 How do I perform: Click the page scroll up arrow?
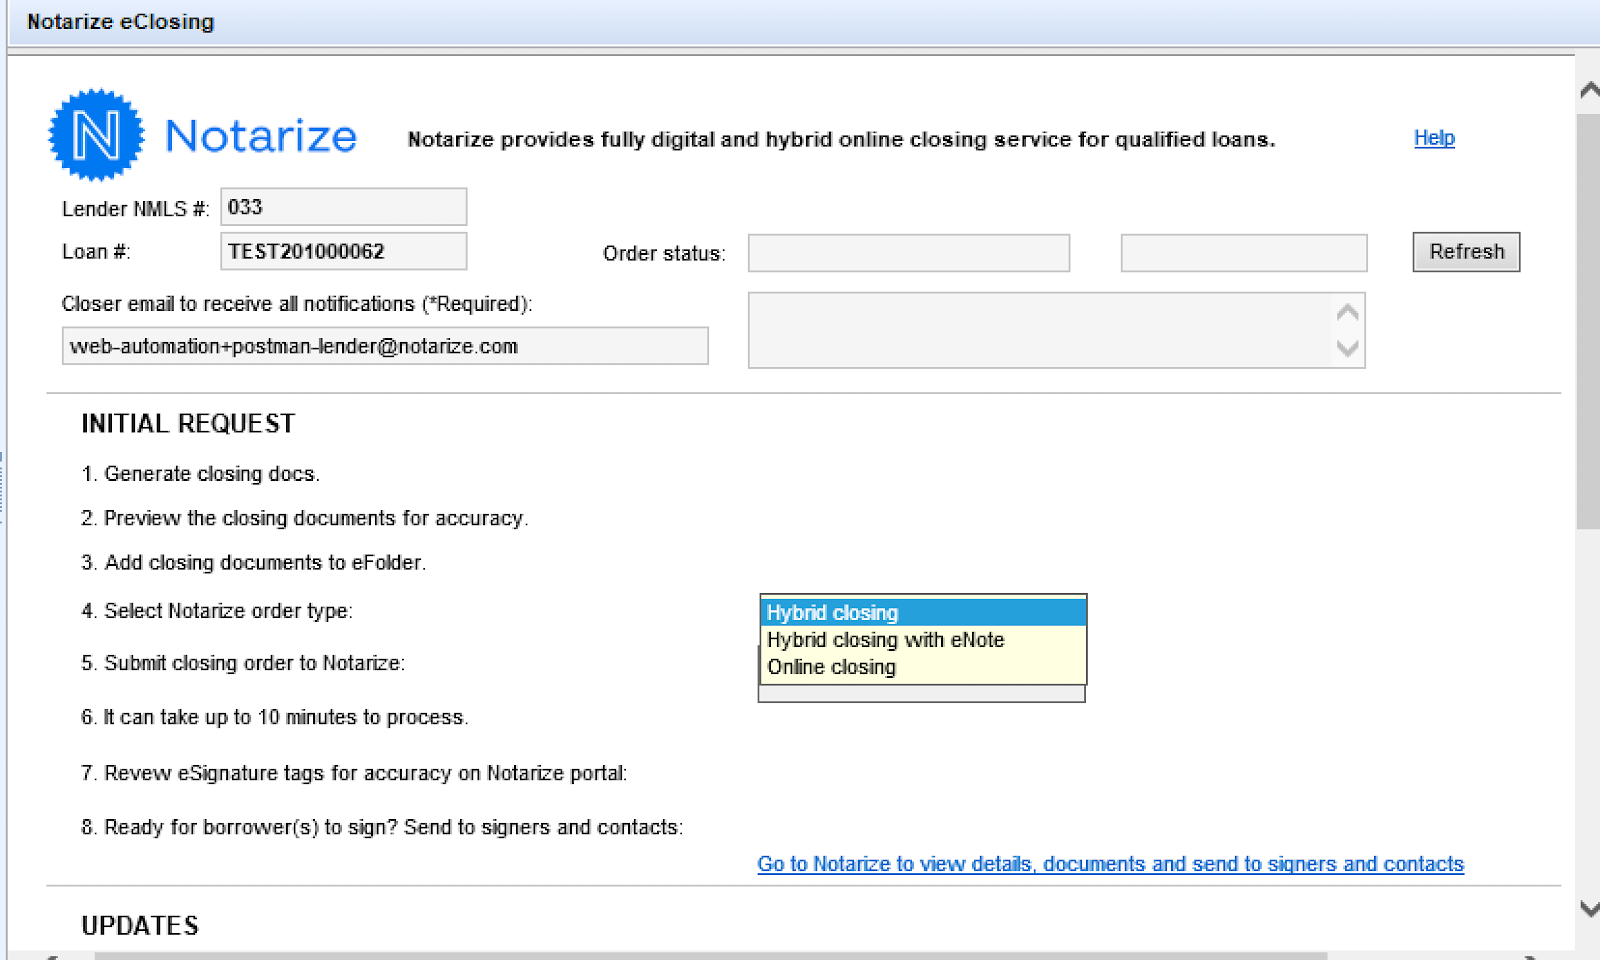click(1589, 90)
